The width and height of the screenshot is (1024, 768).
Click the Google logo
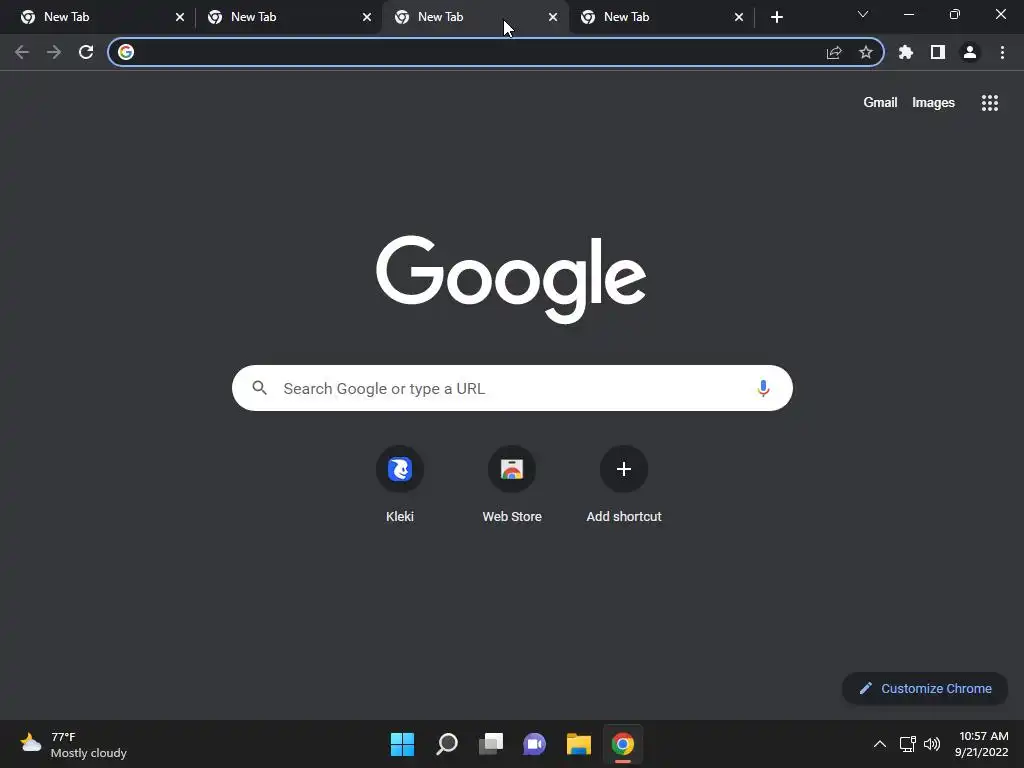511,279
